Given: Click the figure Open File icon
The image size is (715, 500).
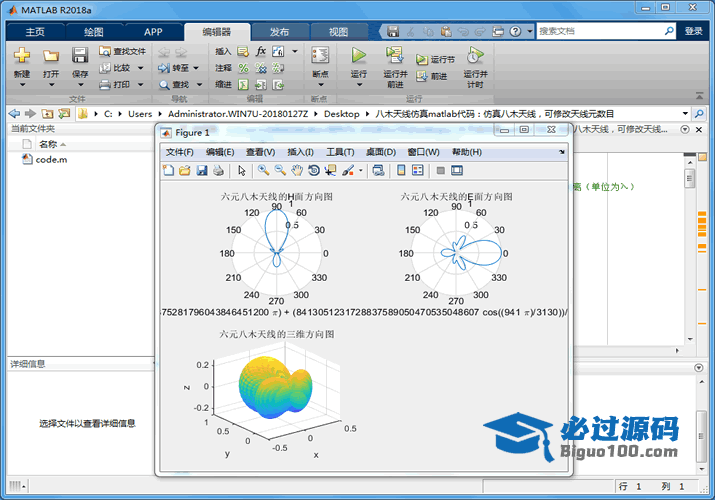Looking at the screenshot, I should point(185,170).
